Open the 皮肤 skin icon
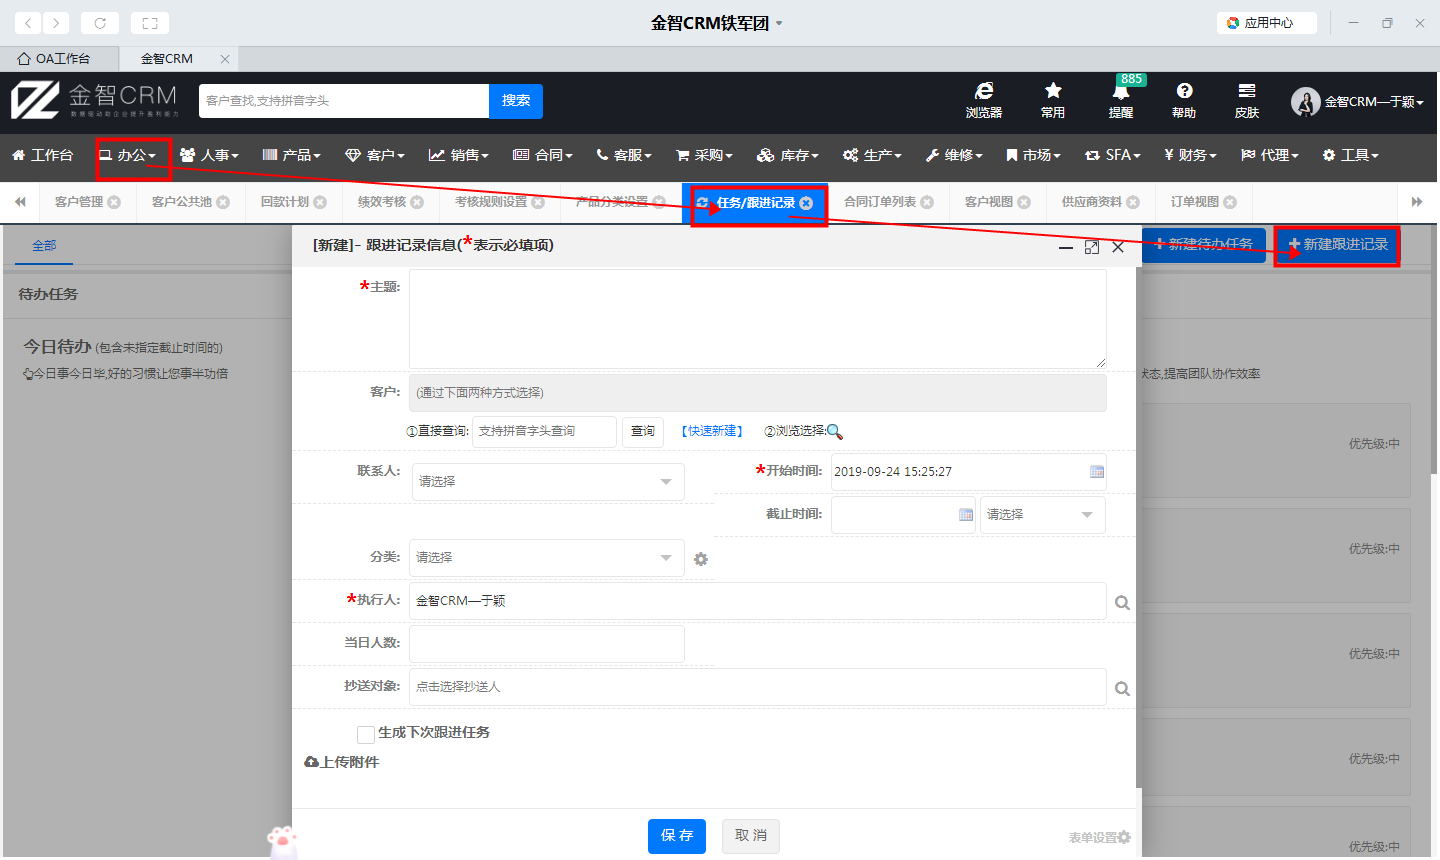The image size is (1440, 860). pos(1247,100)
